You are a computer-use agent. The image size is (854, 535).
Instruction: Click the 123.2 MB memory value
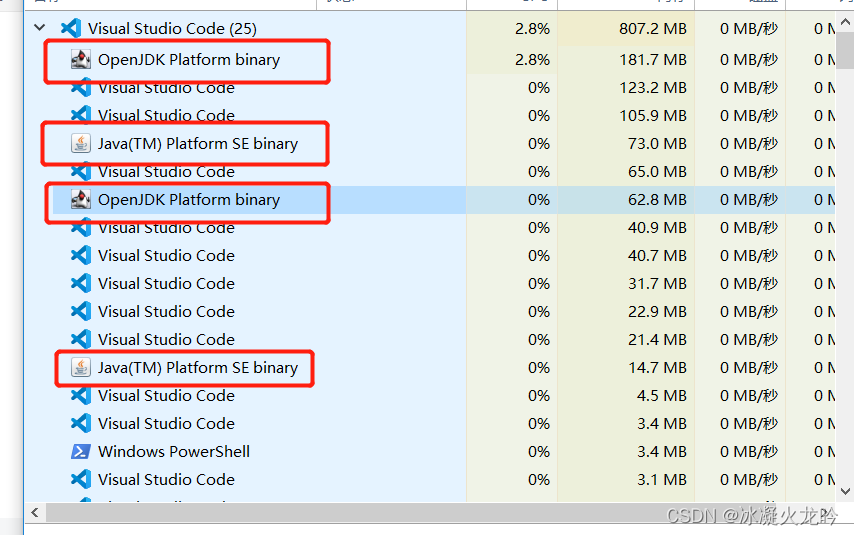click(x=652, y=87)
